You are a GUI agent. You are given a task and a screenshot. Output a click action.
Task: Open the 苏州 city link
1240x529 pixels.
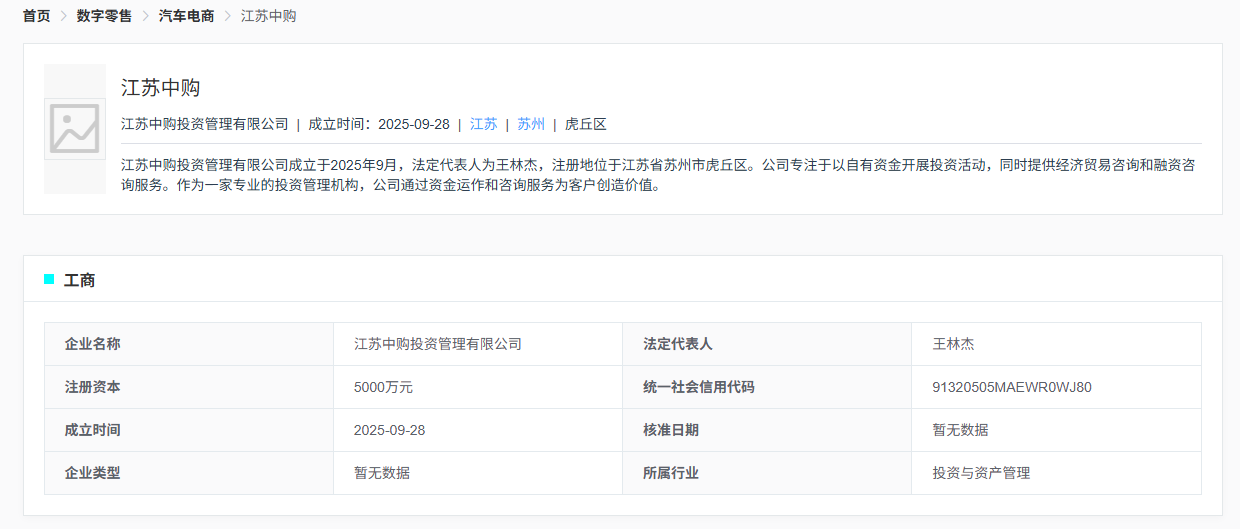pos(531,124)
